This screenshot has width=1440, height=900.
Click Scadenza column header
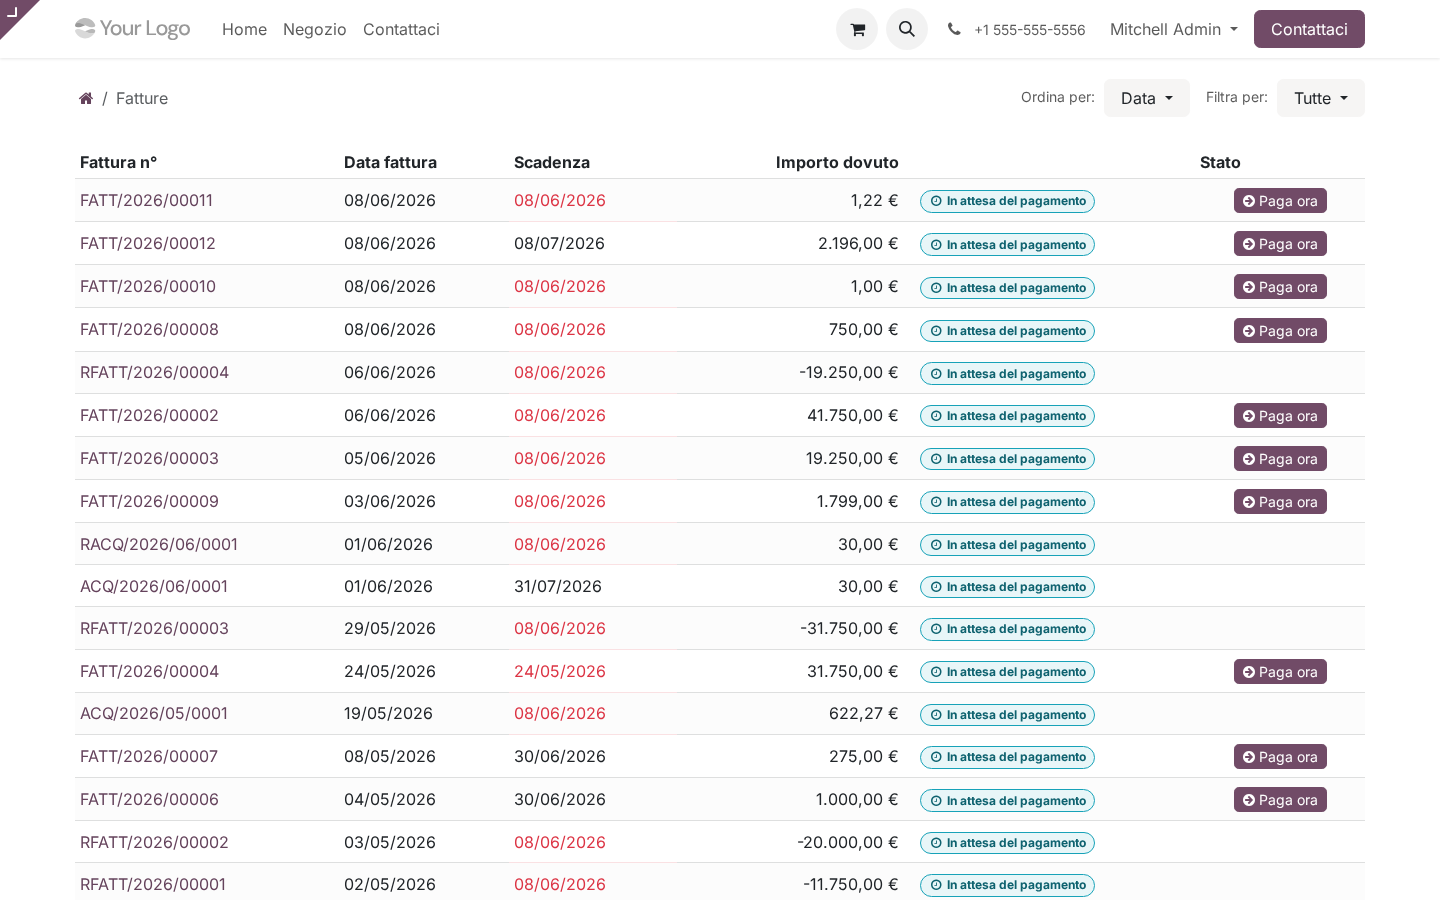point(552,162)
